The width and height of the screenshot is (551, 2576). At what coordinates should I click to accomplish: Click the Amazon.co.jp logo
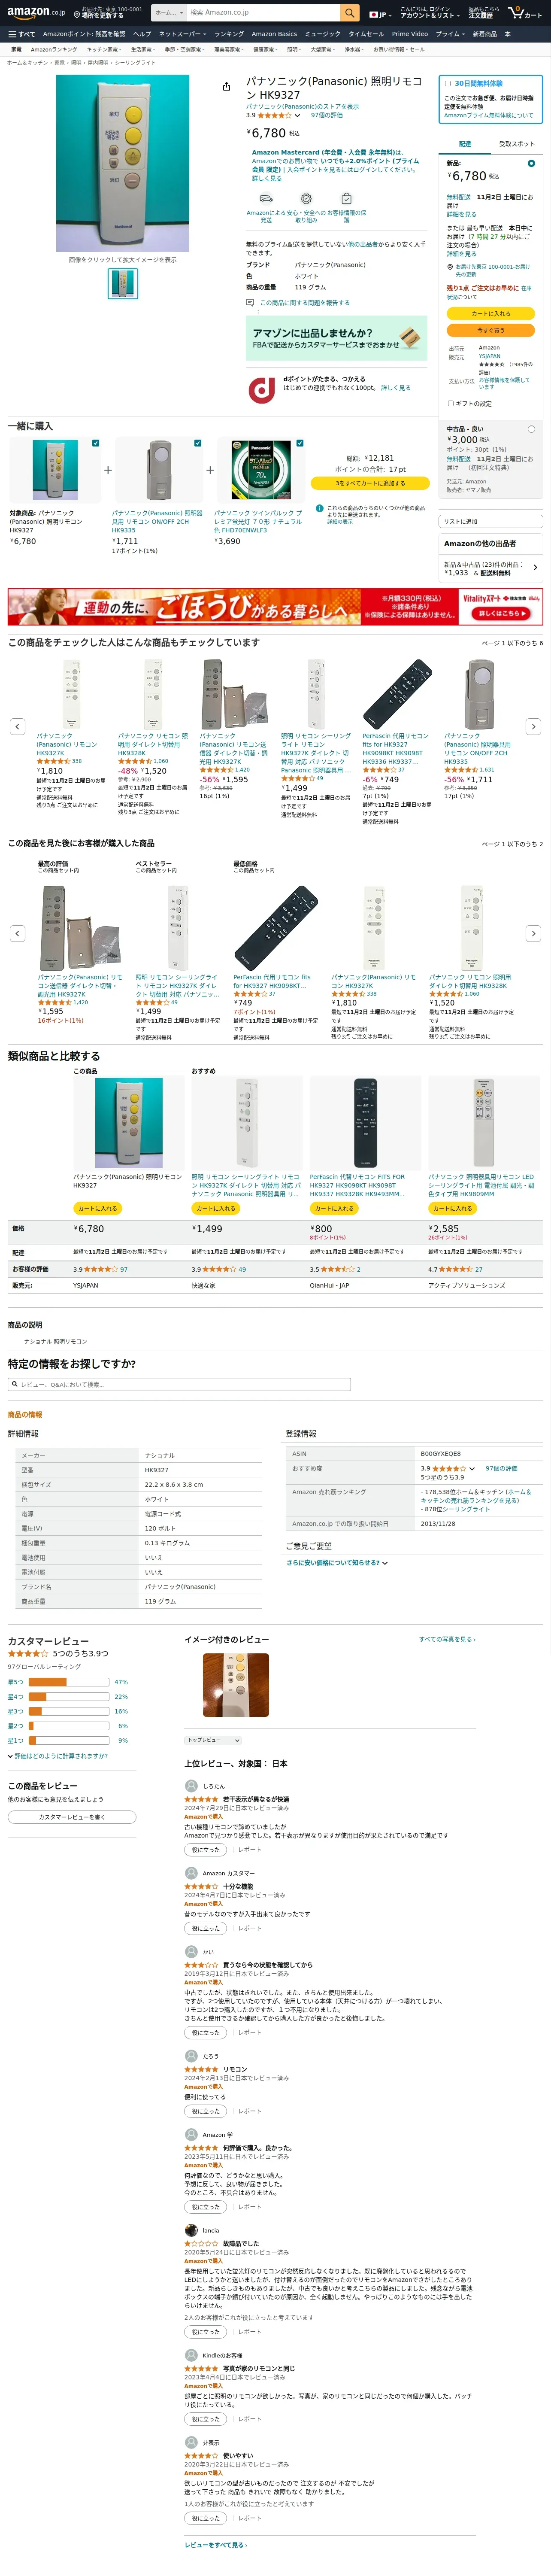pos(36,13)
